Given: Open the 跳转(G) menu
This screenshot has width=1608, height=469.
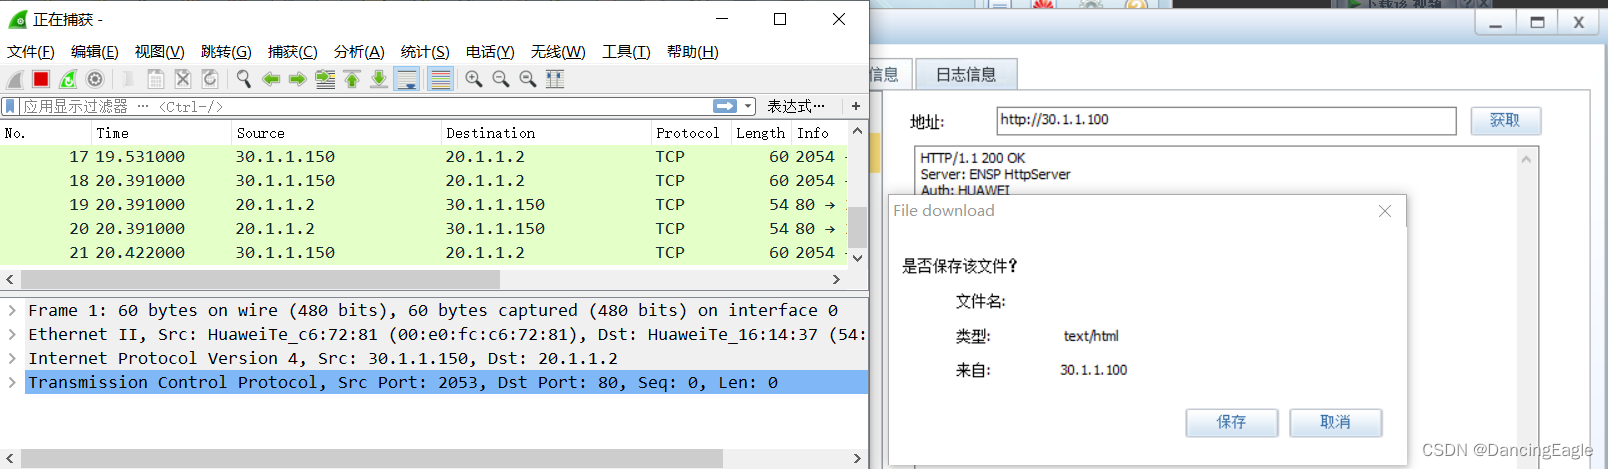Looking at the screenshot, I should point(226,52).
